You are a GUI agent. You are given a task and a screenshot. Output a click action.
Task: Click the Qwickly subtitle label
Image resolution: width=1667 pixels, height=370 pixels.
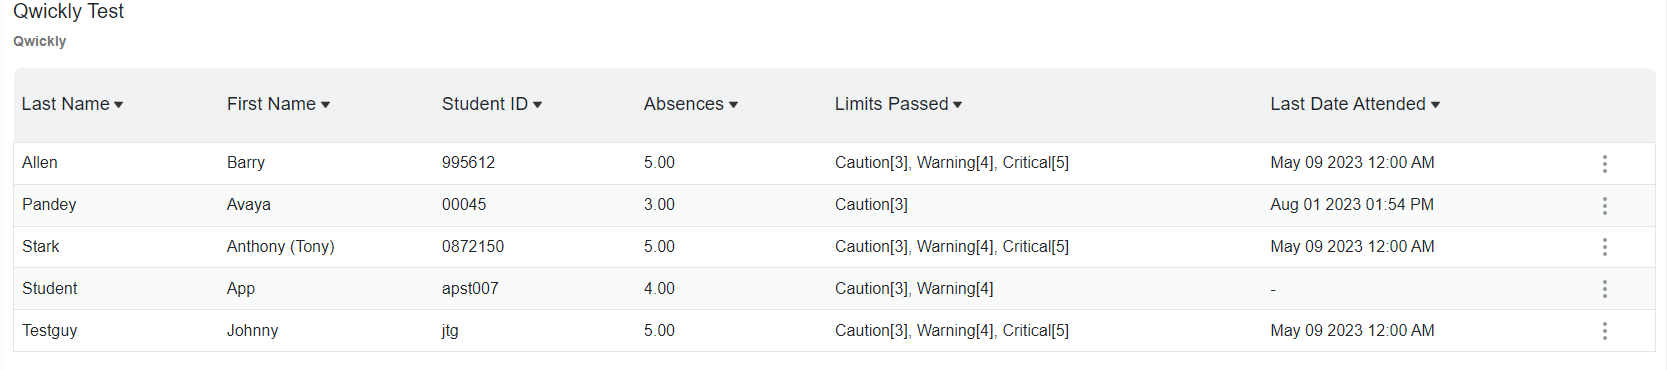(x=40, y=41)
